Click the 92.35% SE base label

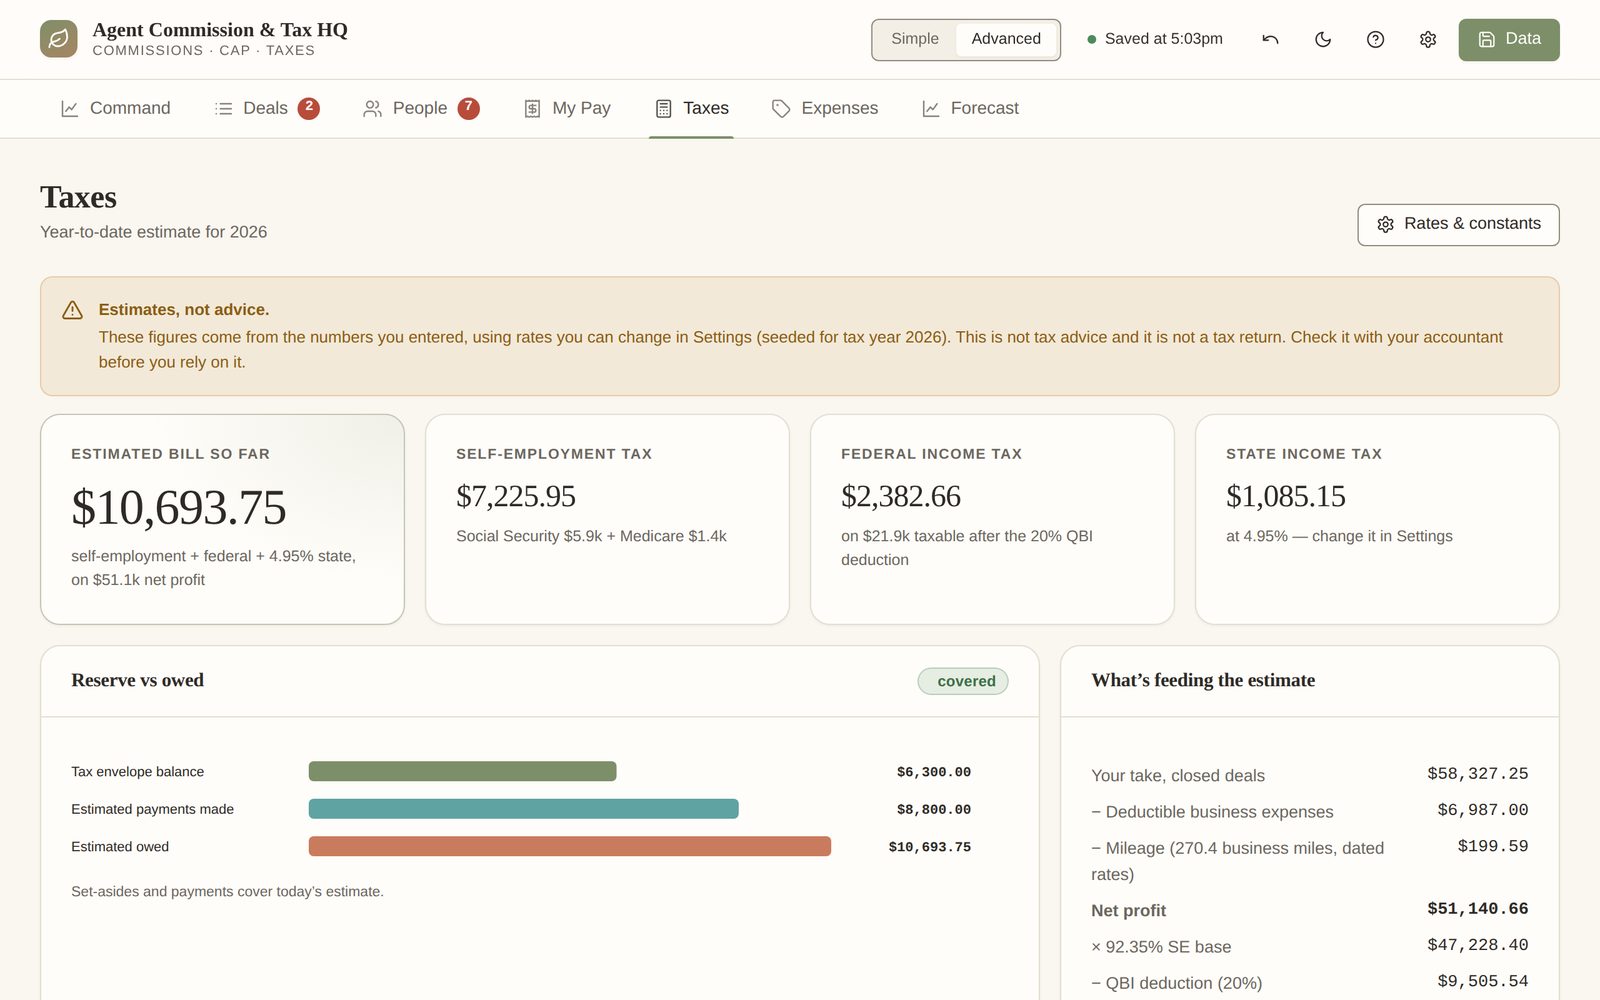click(x=1161, y=947)
